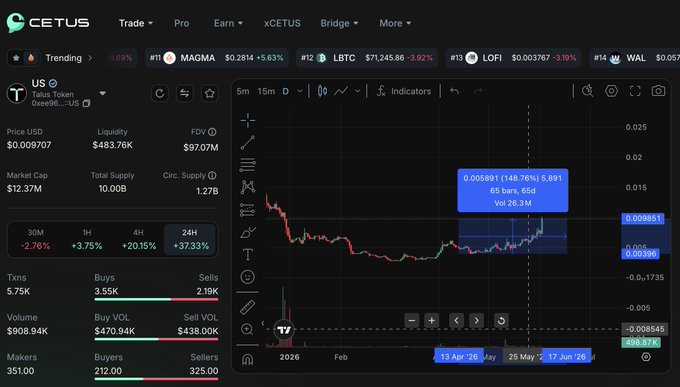Open the TradingView logo link
This screenshot has width=680, height=387.
pyautogui.click(x=284, y=330)
